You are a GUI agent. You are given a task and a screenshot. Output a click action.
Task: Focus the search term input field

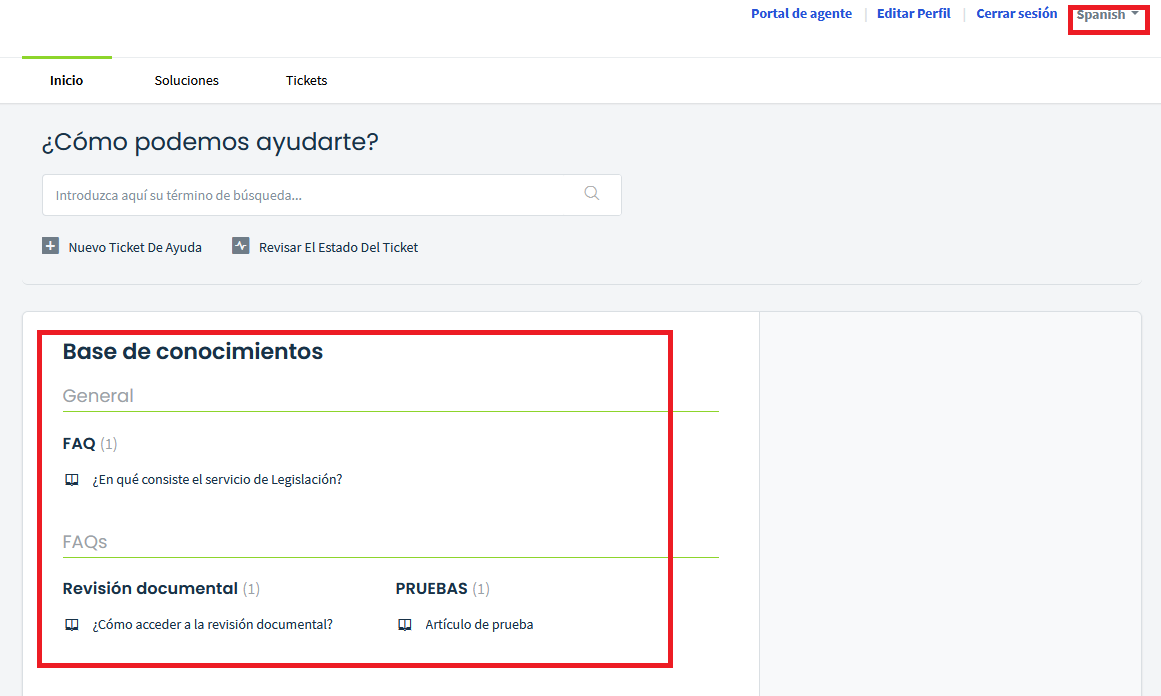pos(310,195)
